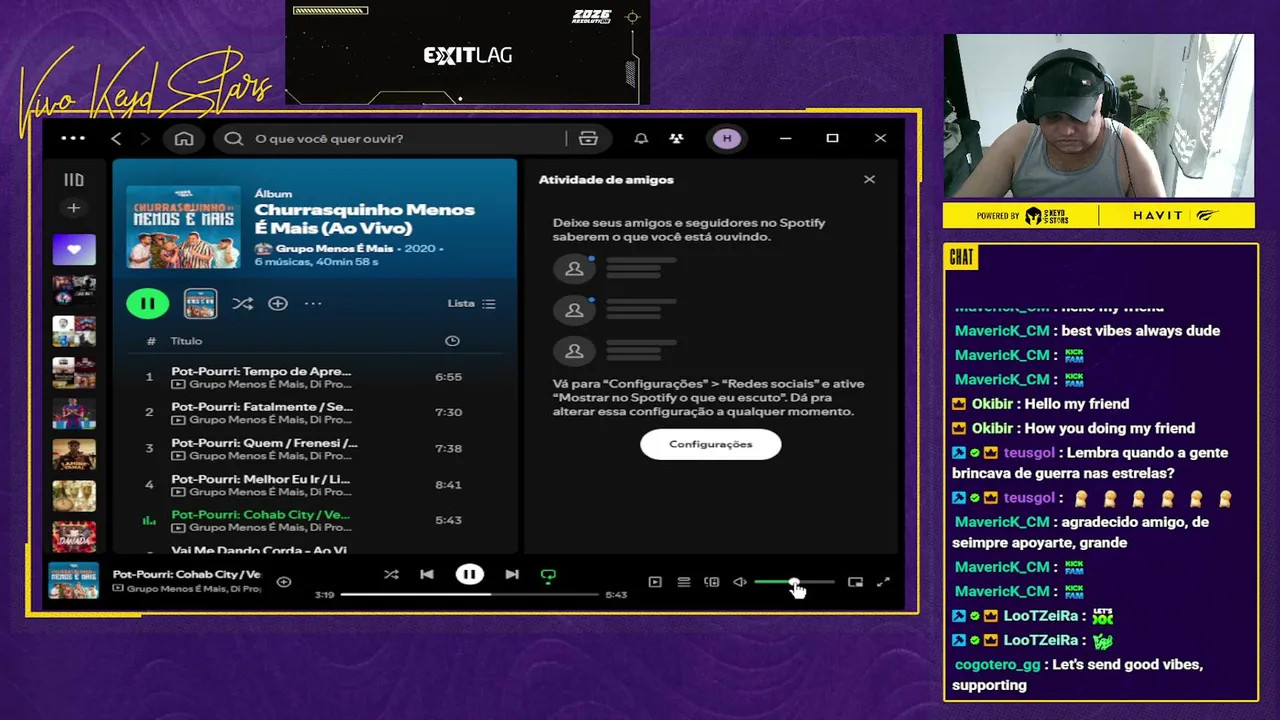Open the album cover image
Viewport: 1280px width, 720px height.
click(x=183, y=227)
